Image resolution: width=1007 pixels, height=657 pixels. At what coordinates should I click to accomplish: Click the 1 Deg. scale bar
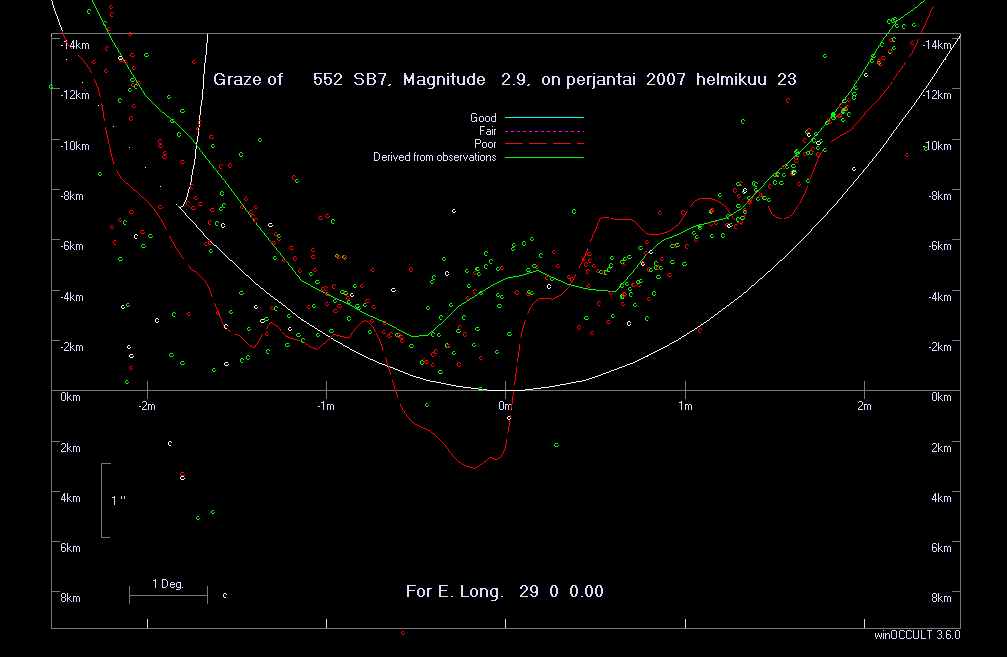(x=168, y=595)
